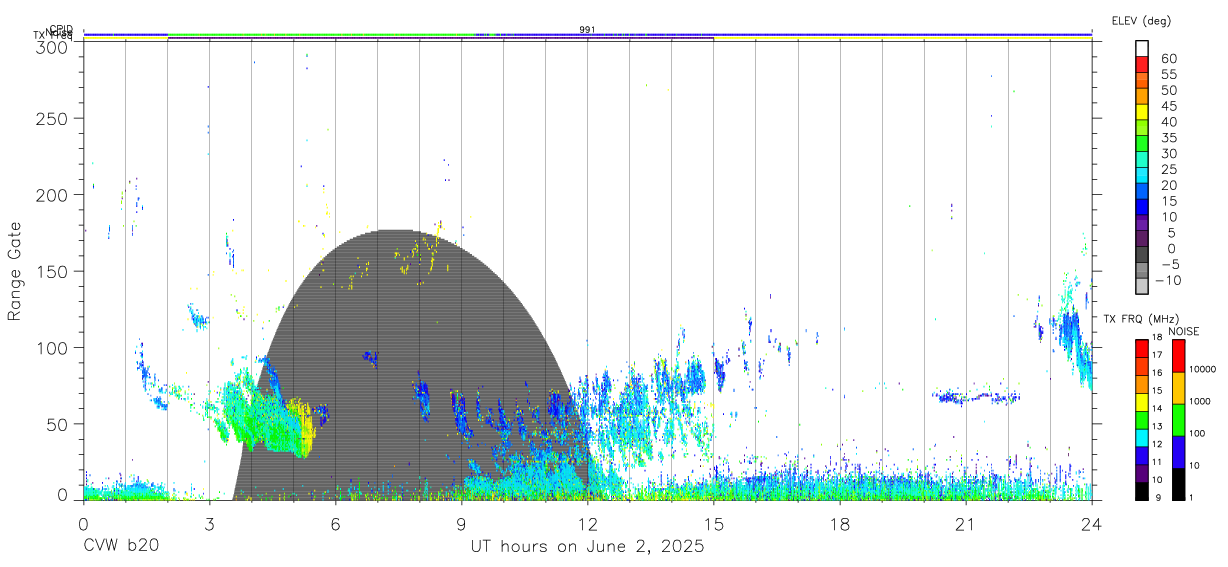The height and width of the screenshot is (567, 1228).
Task: Click the black TX FRQ colorbar segment
Action: coord(1141,489)
